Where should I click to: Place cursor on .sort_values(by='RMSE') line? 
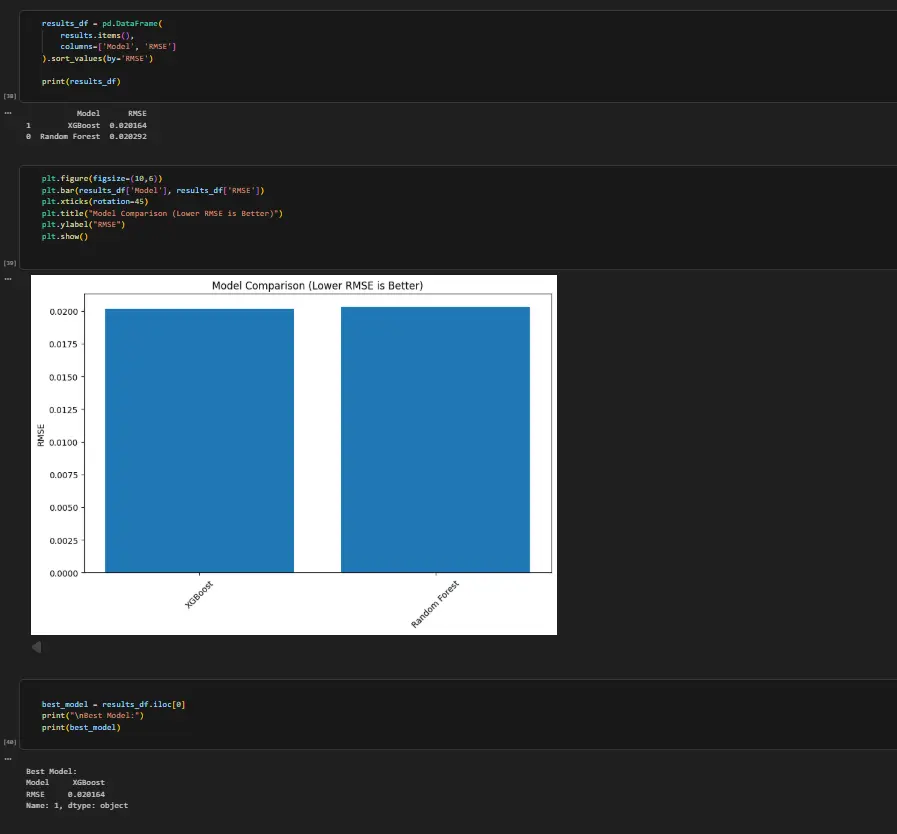(97, 58)
